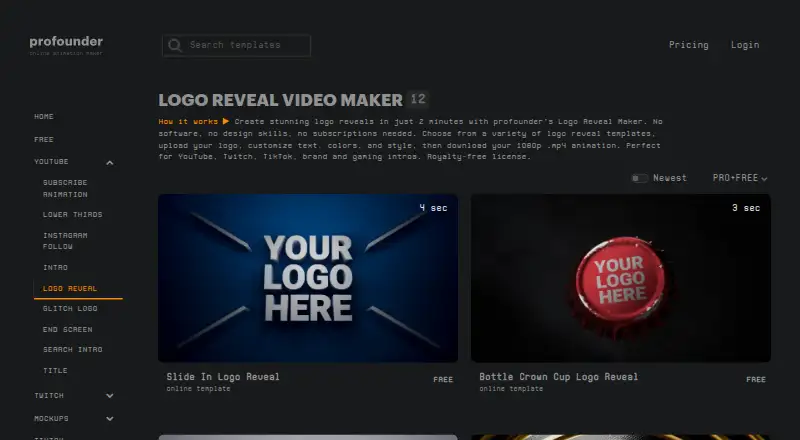Click the Slide In Logo Reveal title
The height and width of the screenshot is (440, 800).
[x=223, y=377]
